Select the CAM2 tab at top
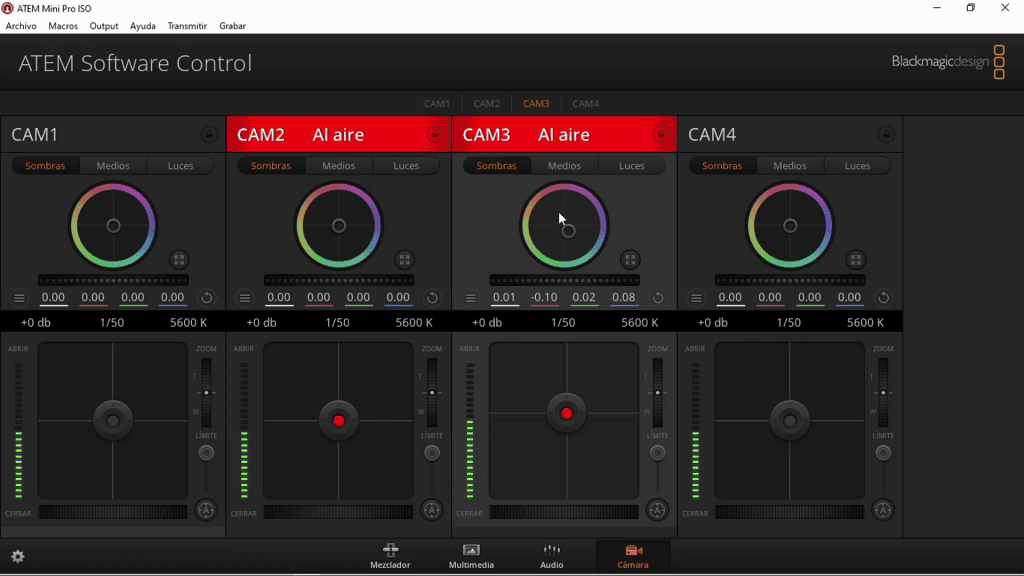The height and width of the screenshot is (576, 1024). point(487,103)
